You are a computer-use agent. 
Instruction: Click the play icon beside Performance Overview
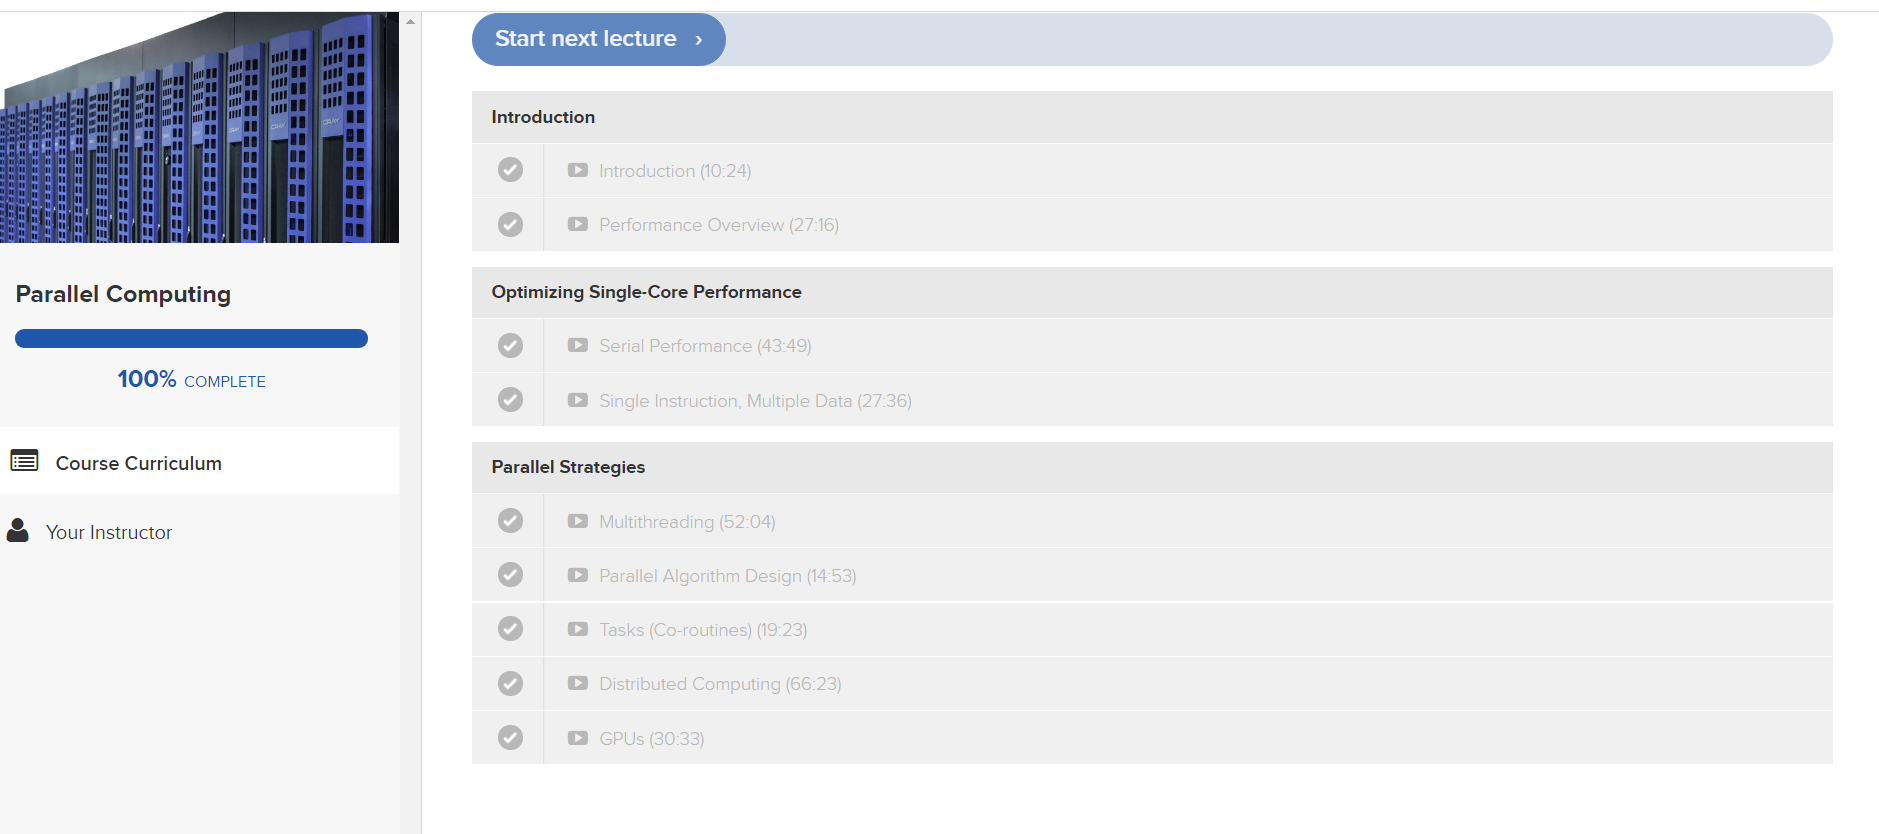click(577, 224)
